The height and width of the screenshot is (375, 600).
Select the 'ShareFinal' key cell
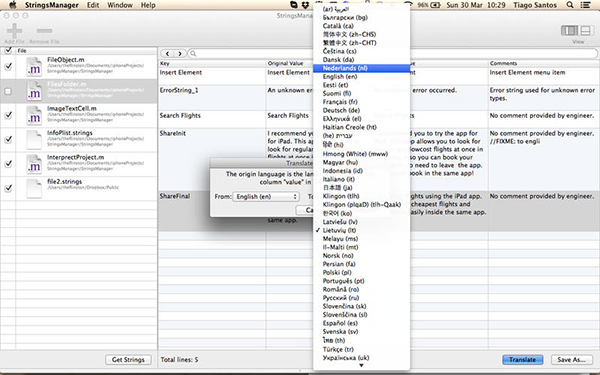pos(212,211)
